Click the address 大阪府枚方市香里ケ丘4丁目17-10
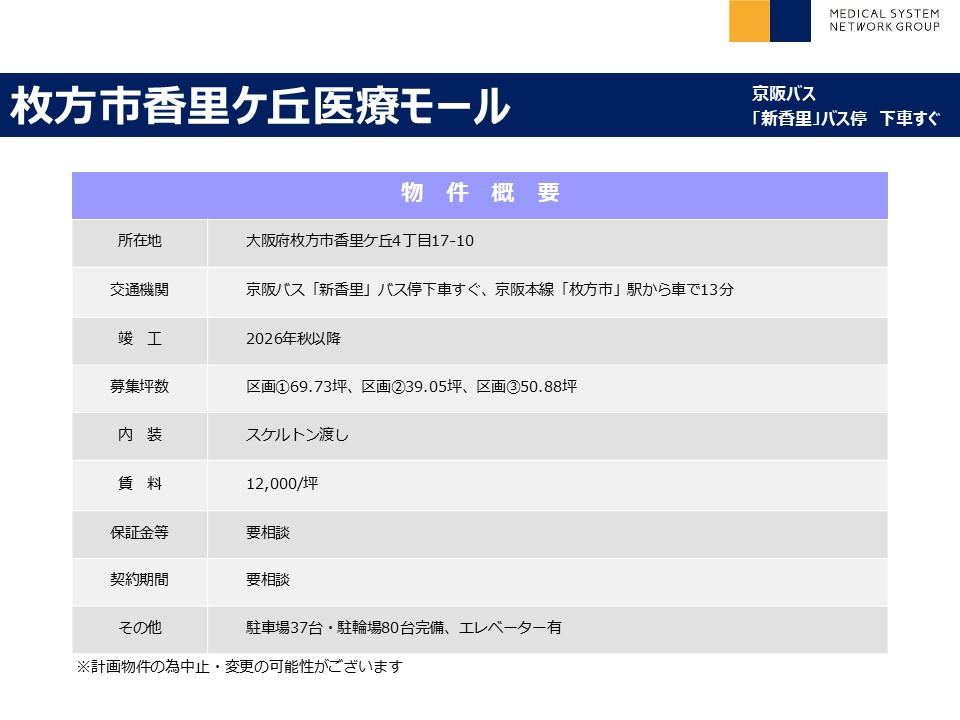The width and height of the screenshot is (960, 720). [x=359, y=241]
